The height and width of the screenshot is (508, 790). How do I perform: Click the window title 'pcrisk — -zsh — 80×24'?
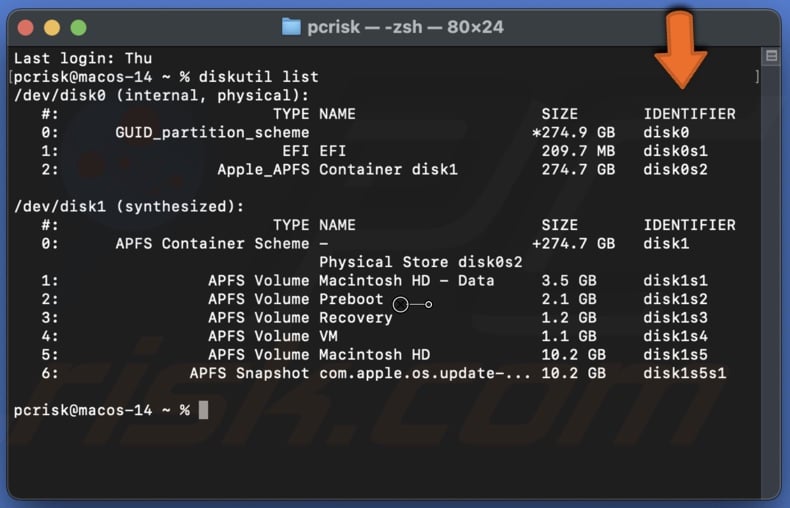[x=405, y=27]
